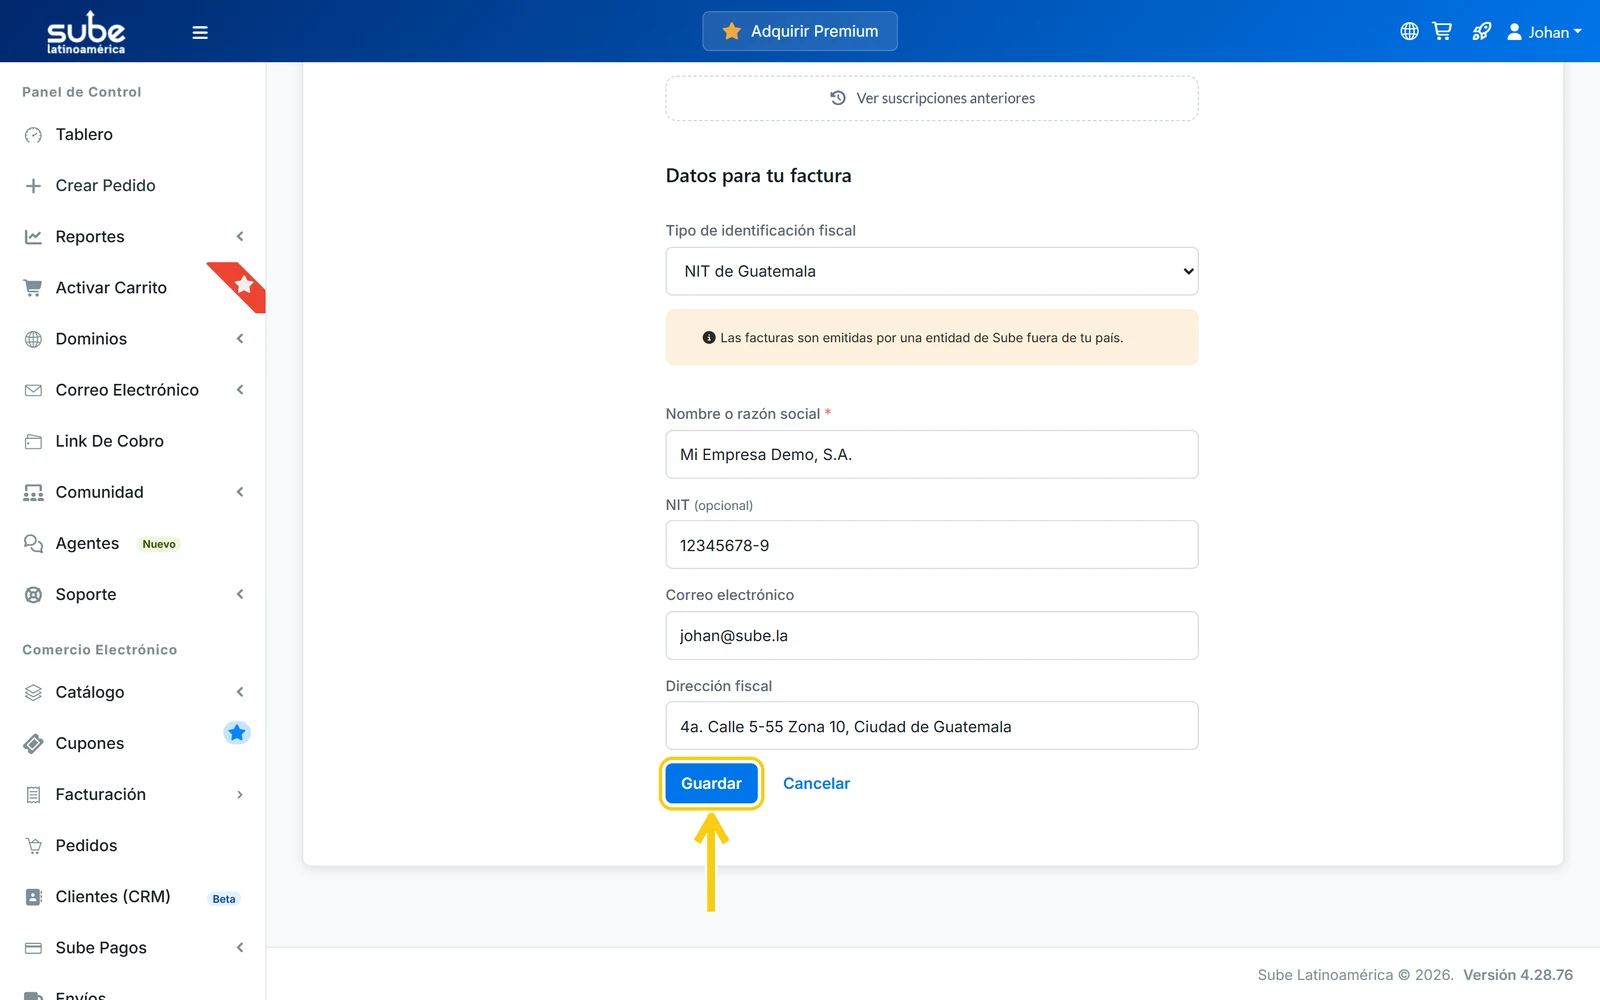Image resolution: width=1600 pixels, height=1000 pixels.
Task: Open Link De Cobro menu item
Action: coord(133,441)
